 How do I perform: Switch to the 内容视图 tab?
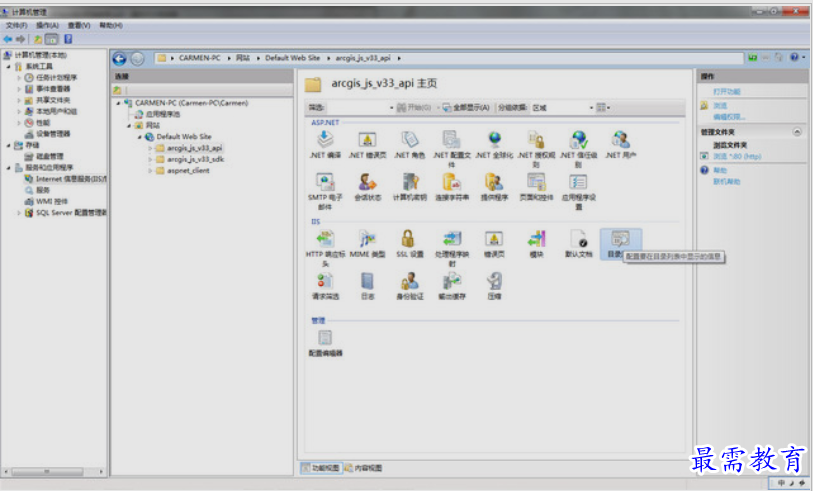[363, 468]
